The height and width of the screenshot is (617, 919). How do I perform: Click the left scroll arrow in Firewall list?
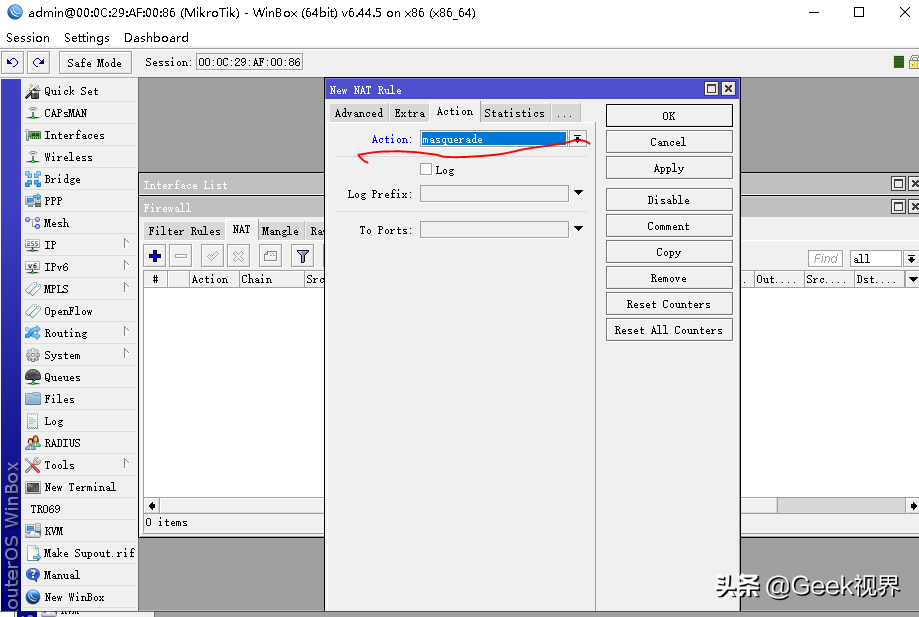[152, 506]
